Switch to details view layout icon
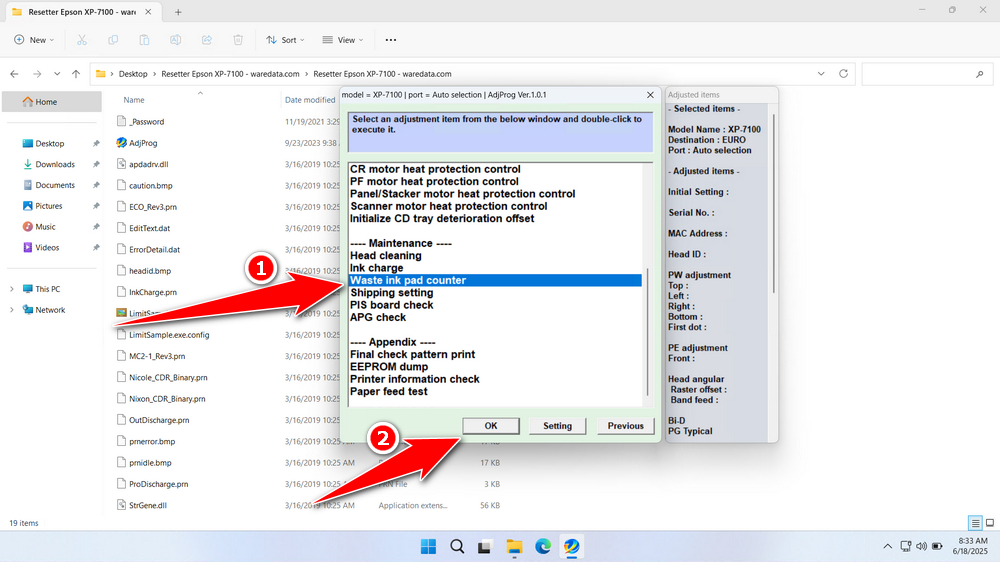The height and width of the screenshot is (562, 1000). coord(975,523)
